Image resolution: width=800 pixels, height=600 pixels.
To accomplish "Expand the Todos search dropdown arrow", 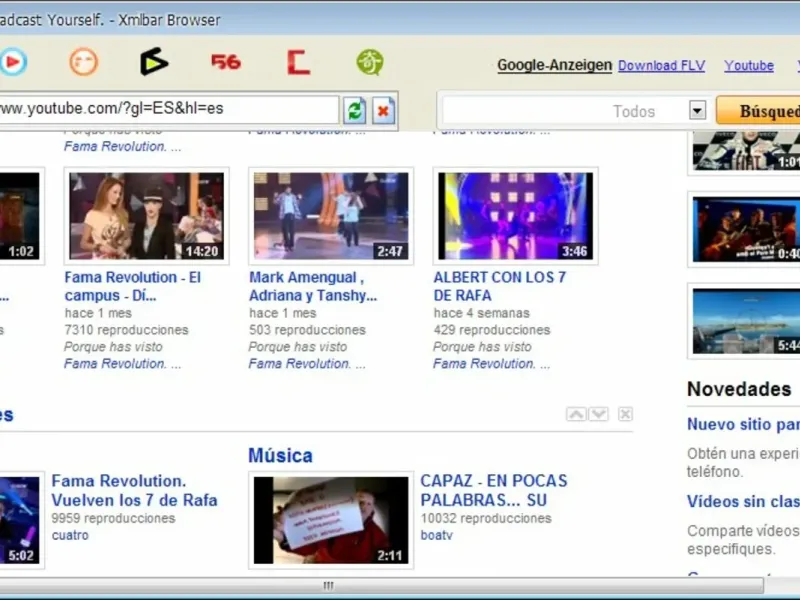I will coord(697,110).
